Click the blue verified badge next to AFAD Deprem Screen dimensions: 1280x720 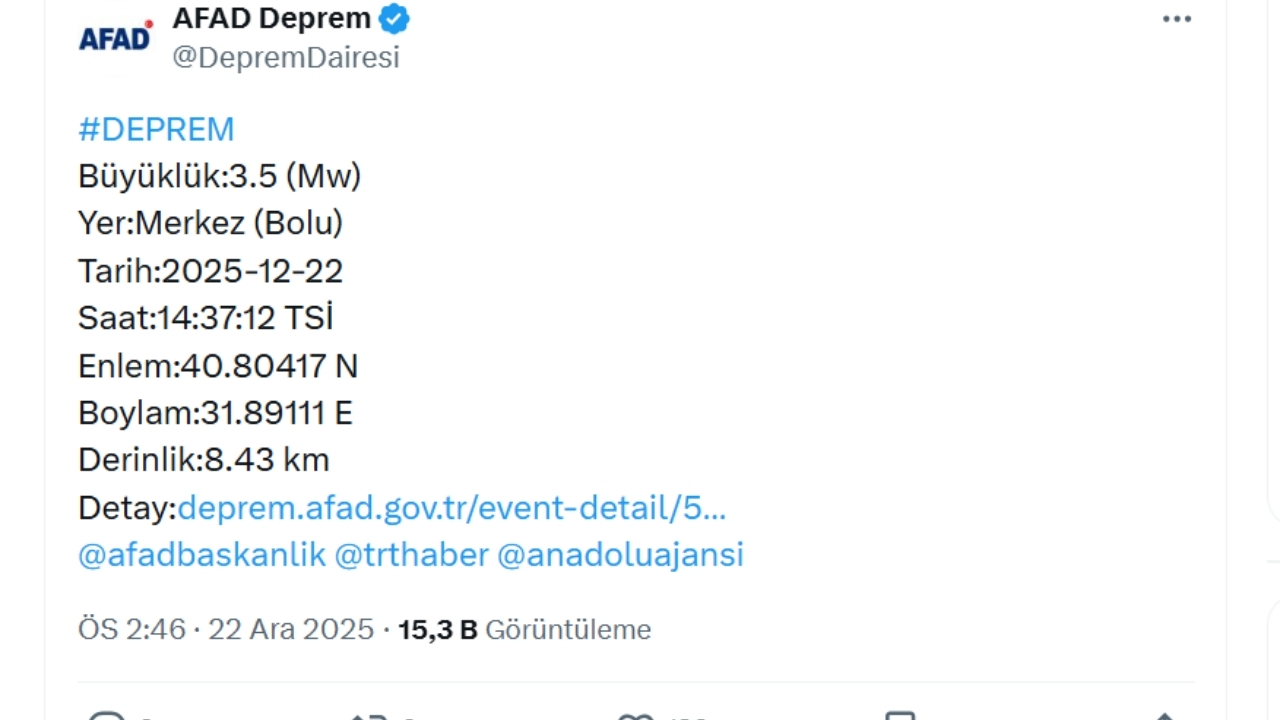[x=393, y=18]
